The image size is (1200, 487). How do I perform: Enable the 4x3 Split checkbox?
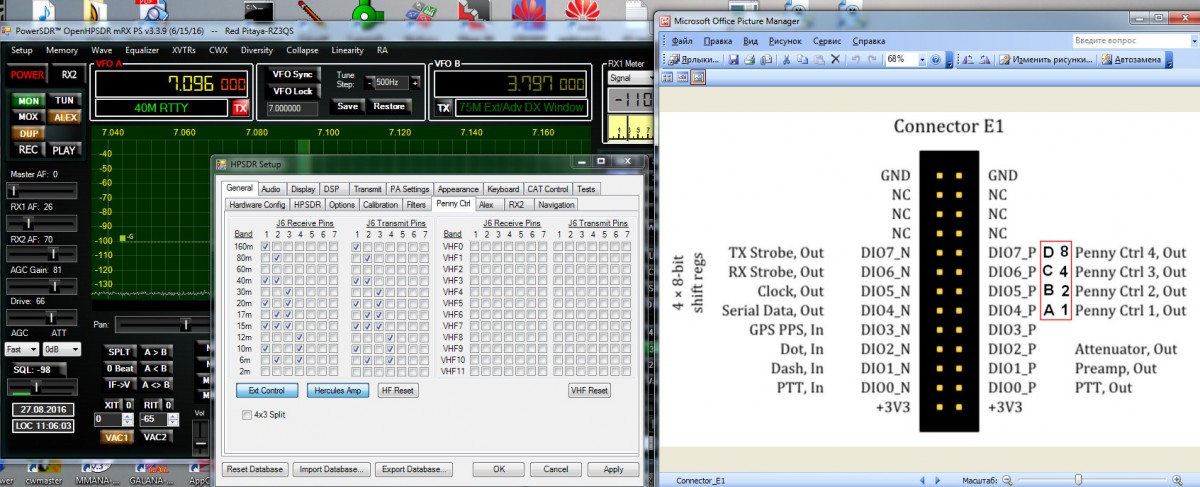(247, 415)
